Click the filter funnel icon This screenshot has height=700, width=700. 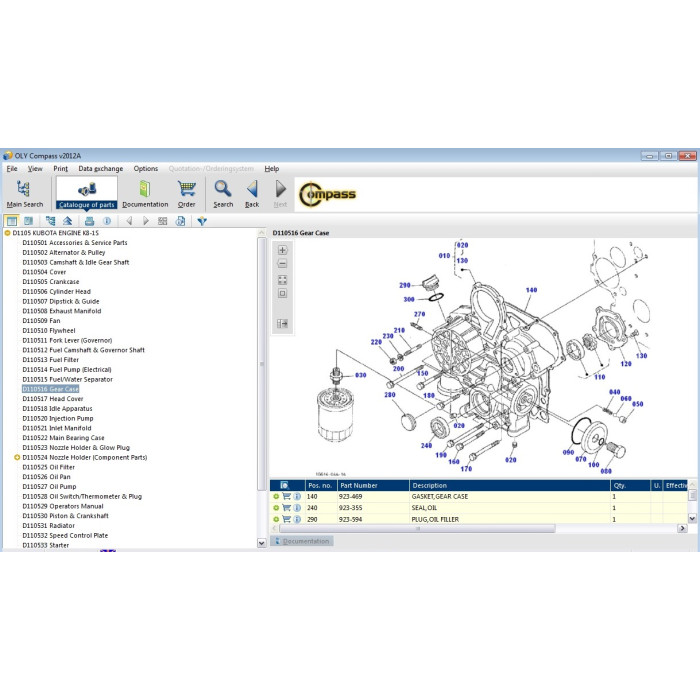pyautogui.click(x=202, y=221)
